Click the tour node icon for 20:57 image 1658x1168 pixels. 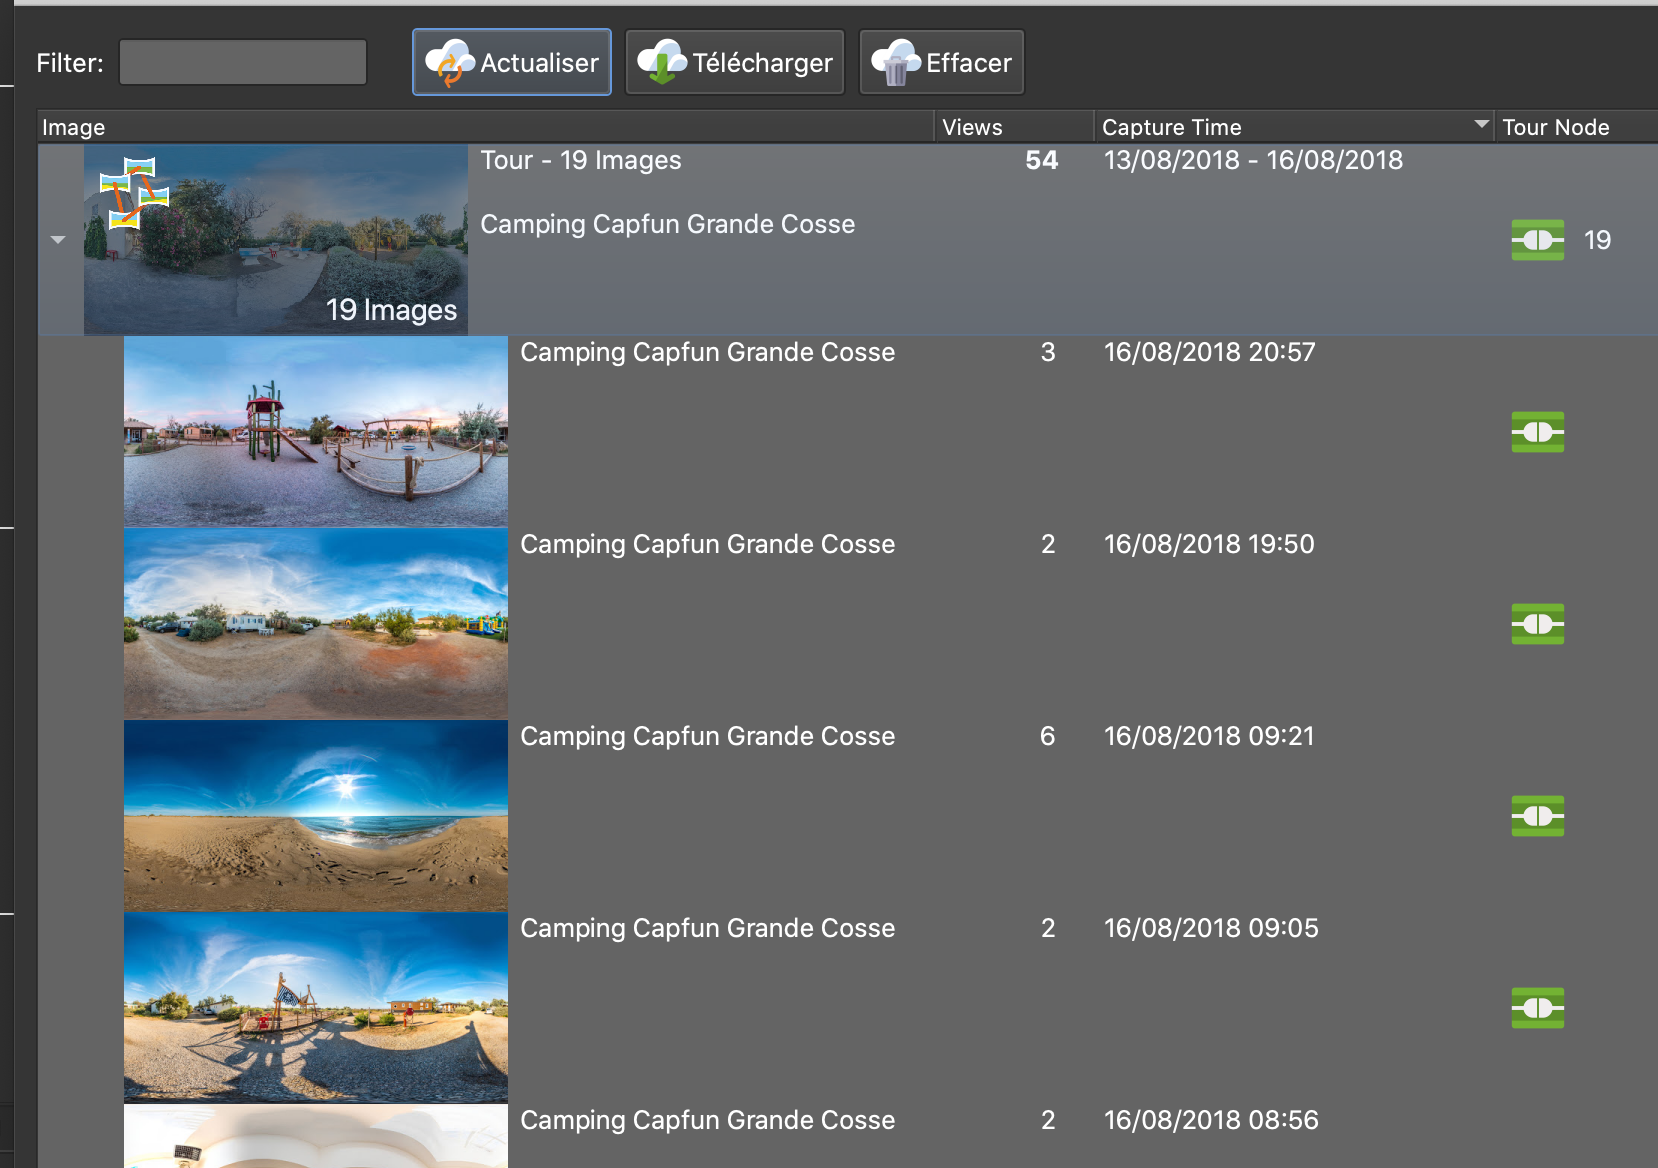click(x=1538, y=432)
